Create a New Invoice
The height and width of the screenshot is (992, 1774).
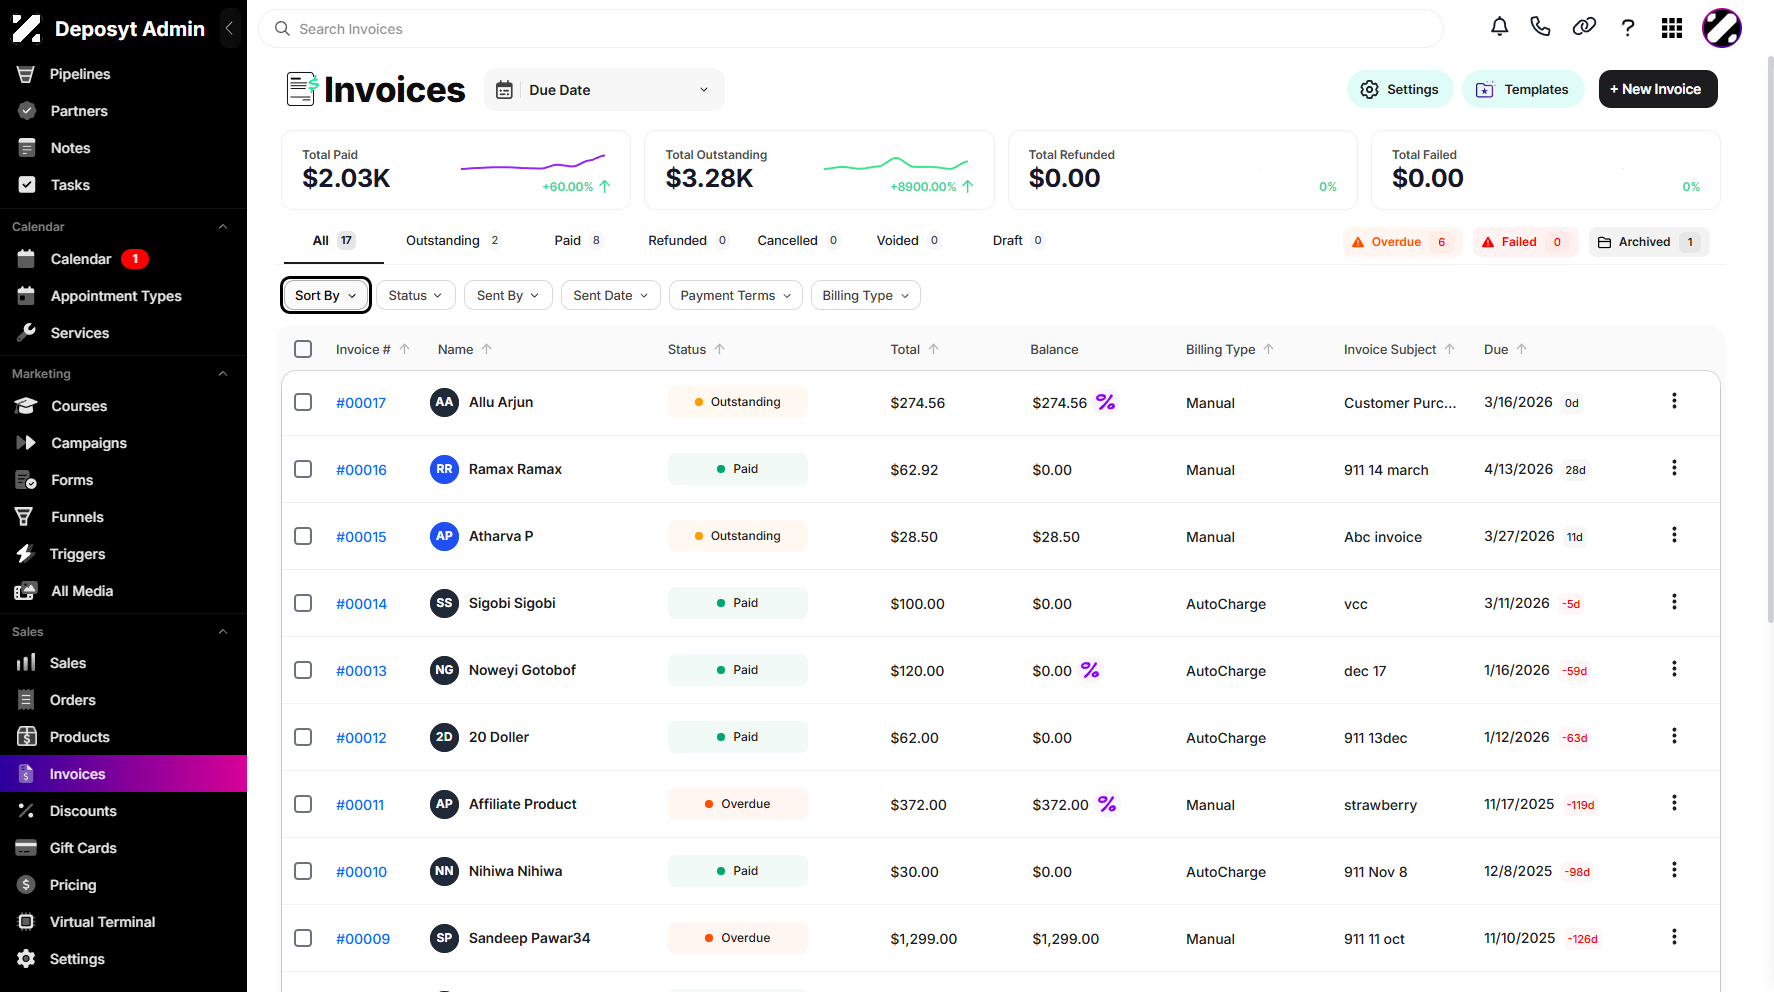pos(1658,89)
